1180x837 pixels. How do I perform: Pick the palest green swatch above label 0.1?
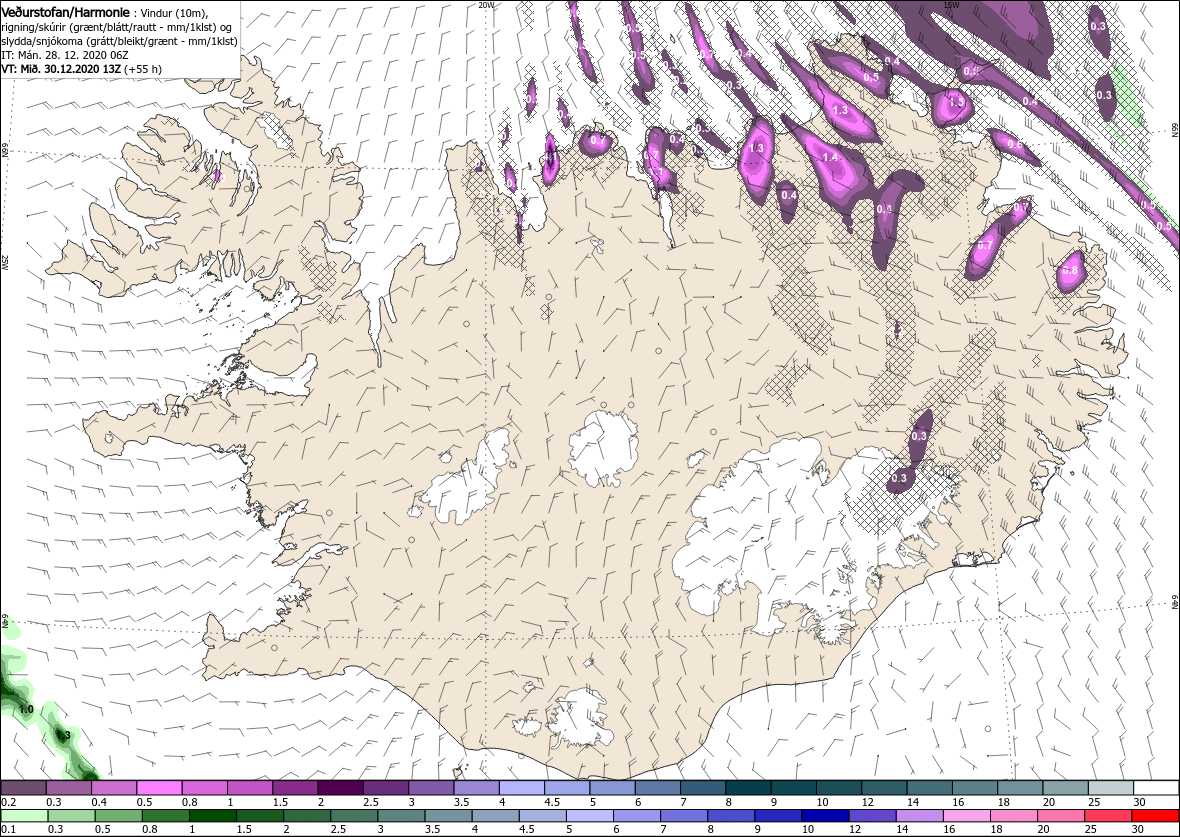pos(23,816)
